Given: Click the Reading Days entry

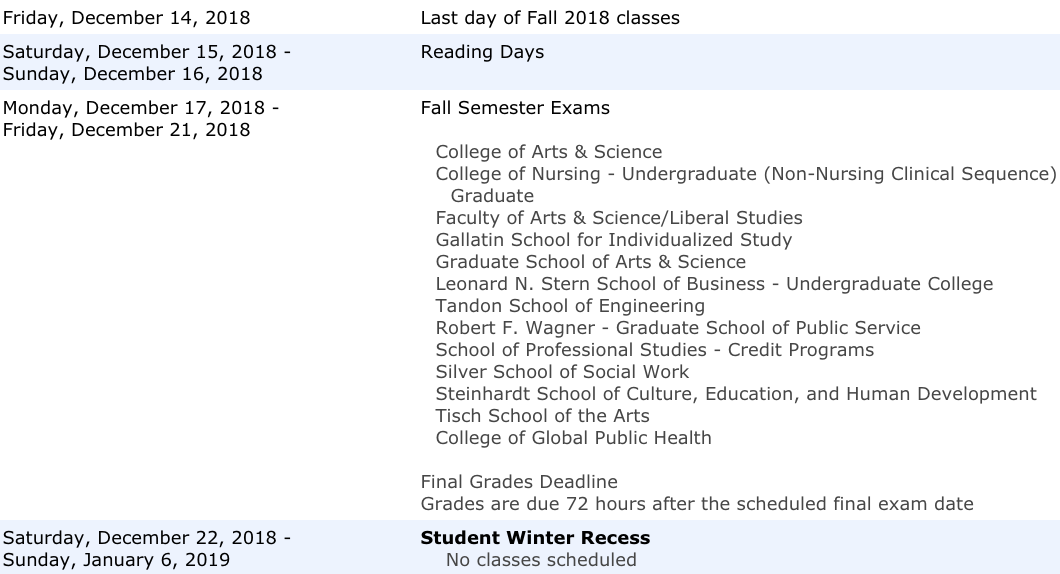Looking at the screenshot, I should coord(482,52).
